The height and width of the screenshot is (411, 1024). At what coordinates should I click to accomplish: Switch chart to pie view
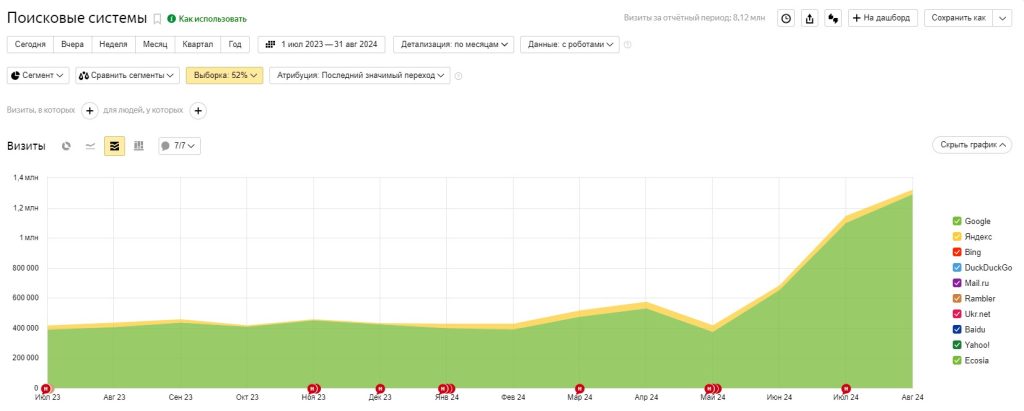coord(66,146)
